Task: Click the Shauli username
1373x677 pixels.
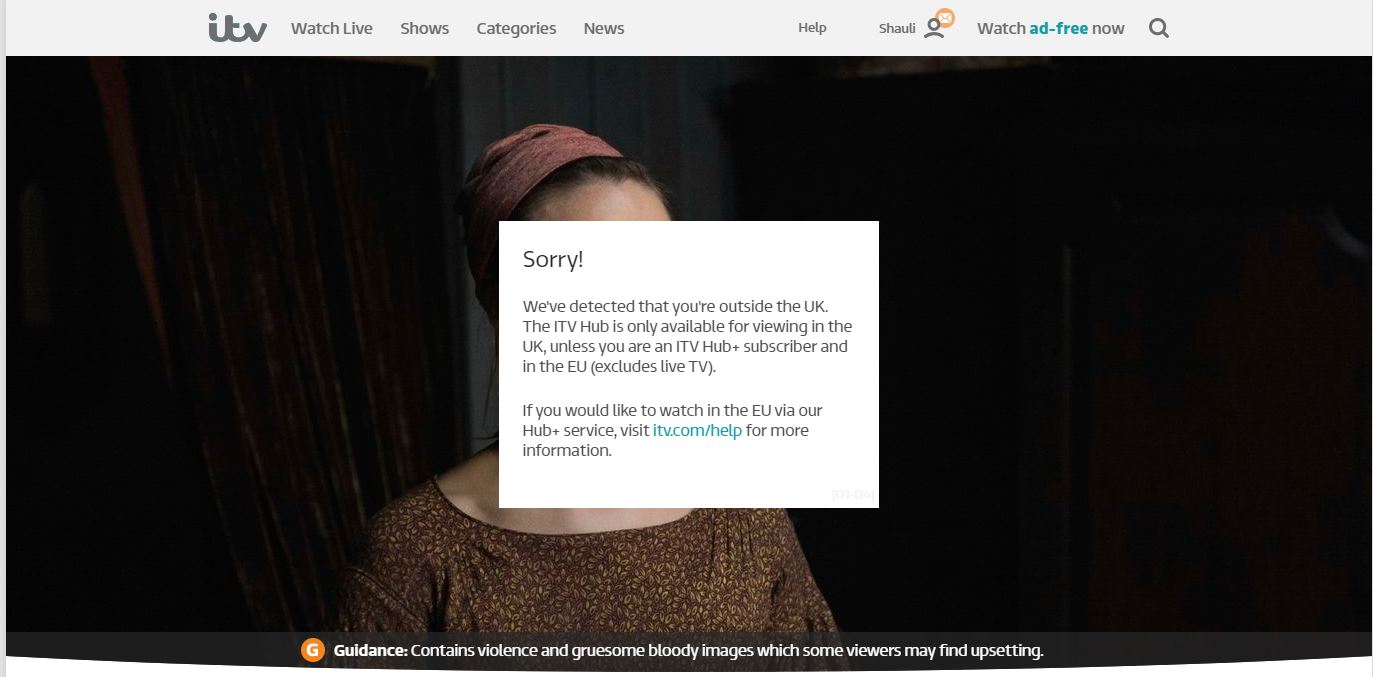Action: pos(897,28)
